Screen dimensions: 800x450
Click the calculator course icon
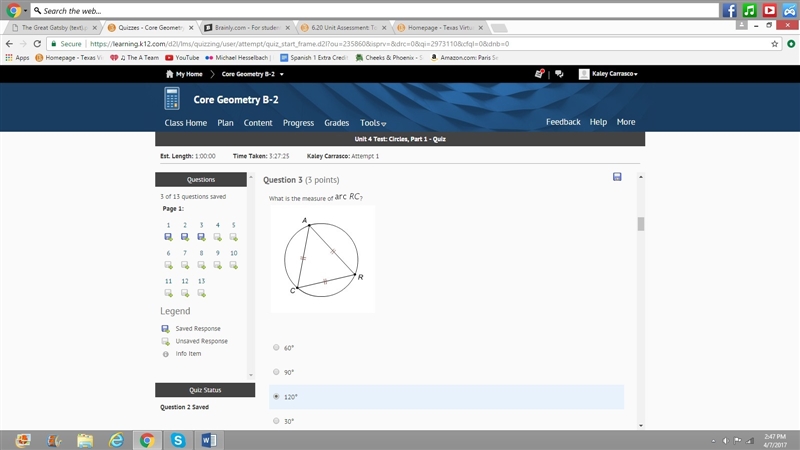[172, 99]
